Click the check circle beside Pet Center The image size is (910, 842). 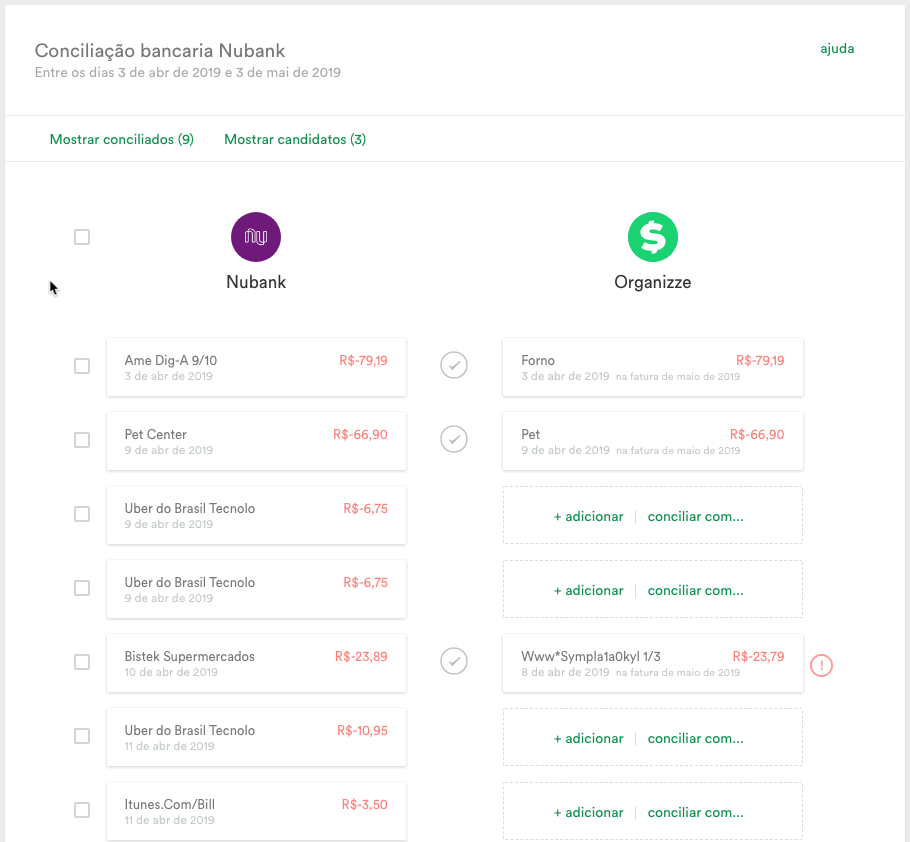pos(454,439)
